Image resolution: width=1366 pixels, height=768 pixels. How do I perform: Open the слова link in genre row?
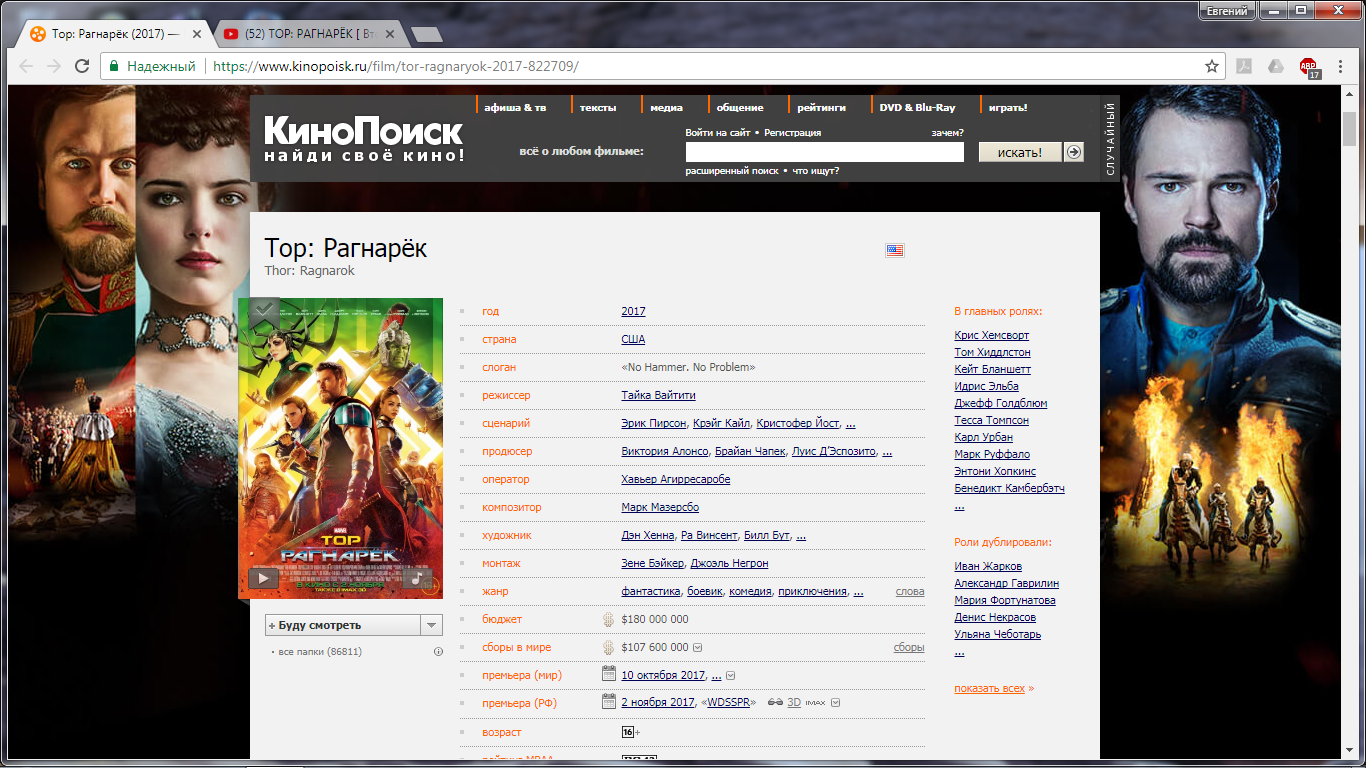tap(910, 592)
